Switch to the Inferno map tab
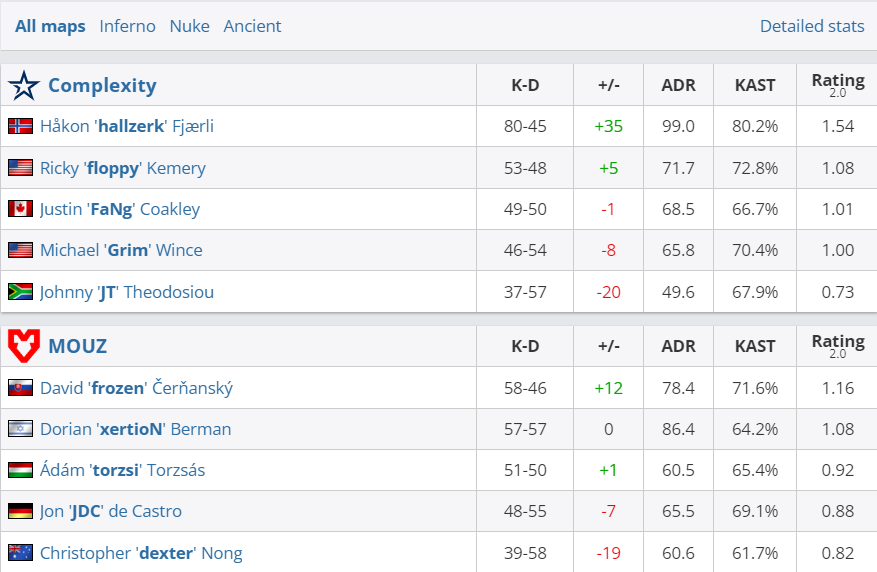Image resolution: width=877 pixels, height=572 pixels. point(127,26)
